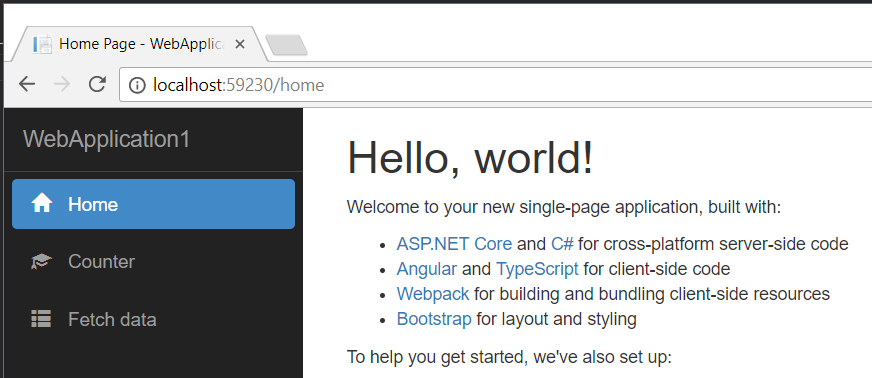This screenshot has height=378, width=872.
Task: Click the page favicon on the tab
Action: [x=42, y=44]
